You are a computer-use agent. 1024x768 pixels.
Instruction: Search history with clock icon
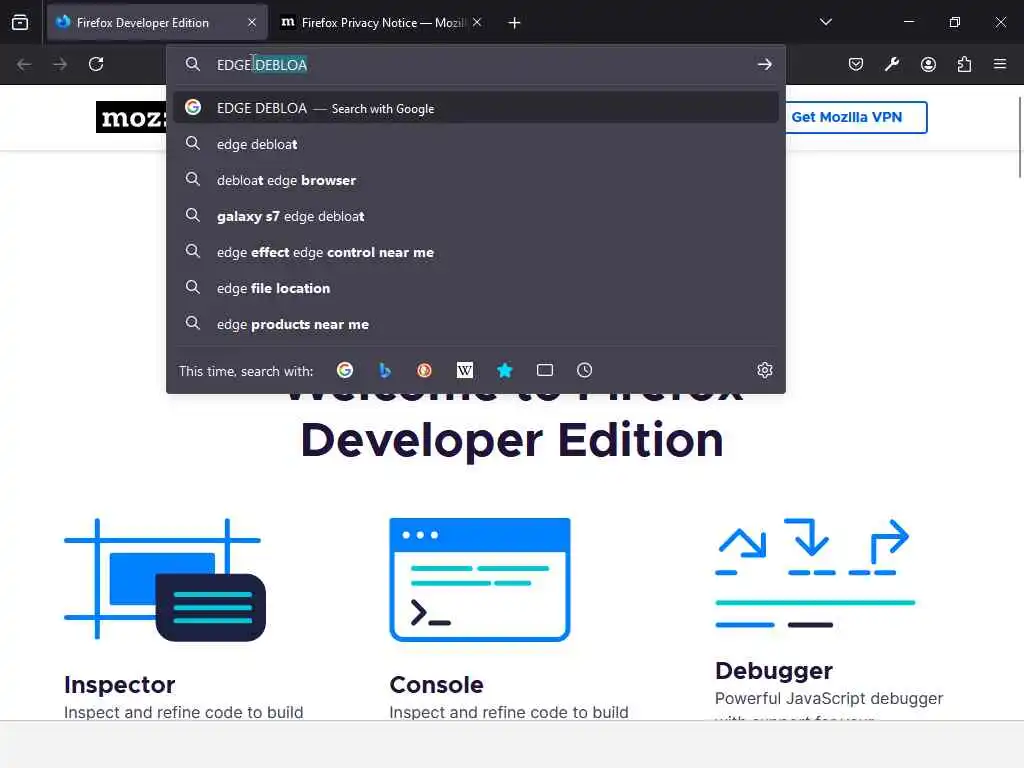pyautogui.click(x=584, y=370)
